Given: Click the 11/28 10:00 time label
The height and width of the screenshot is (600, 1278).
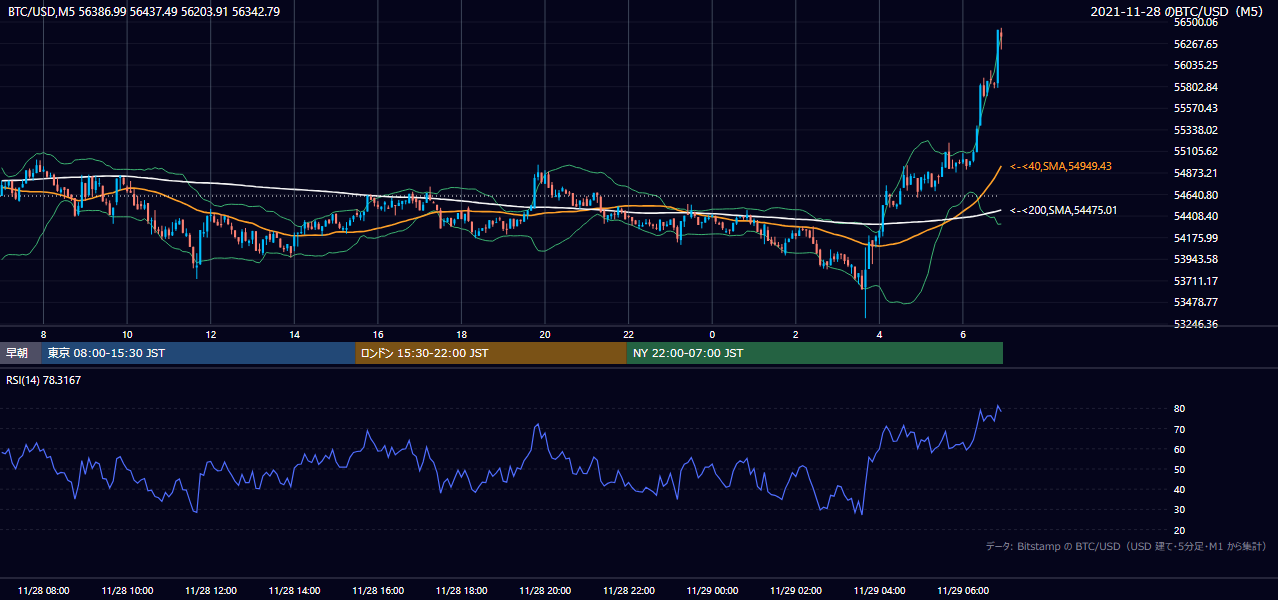Looking at the screenshot, I should 127,591.
